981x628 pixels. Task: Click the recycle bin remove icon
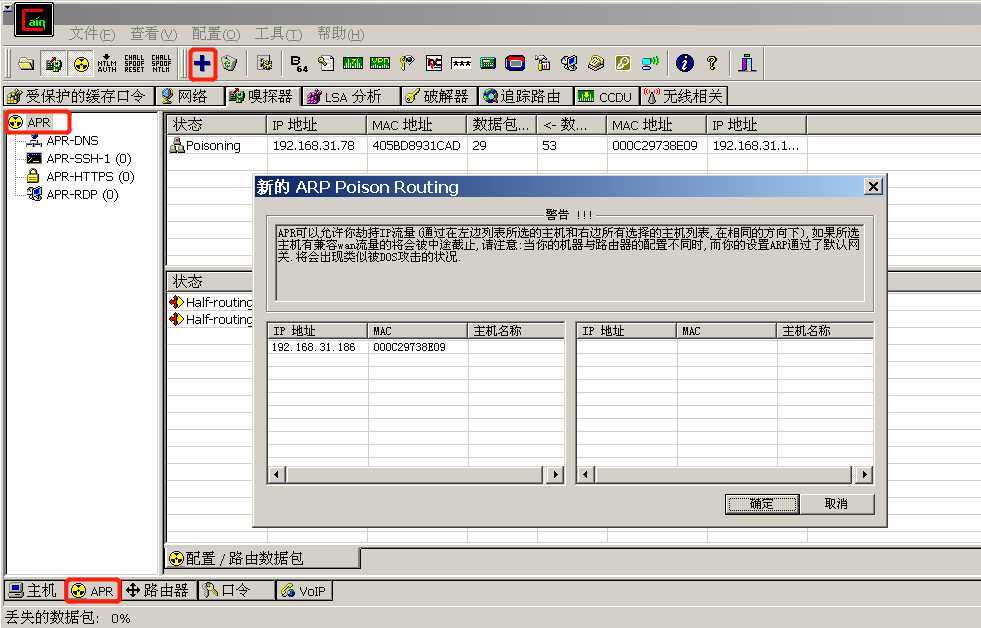(x=230, y=63)
